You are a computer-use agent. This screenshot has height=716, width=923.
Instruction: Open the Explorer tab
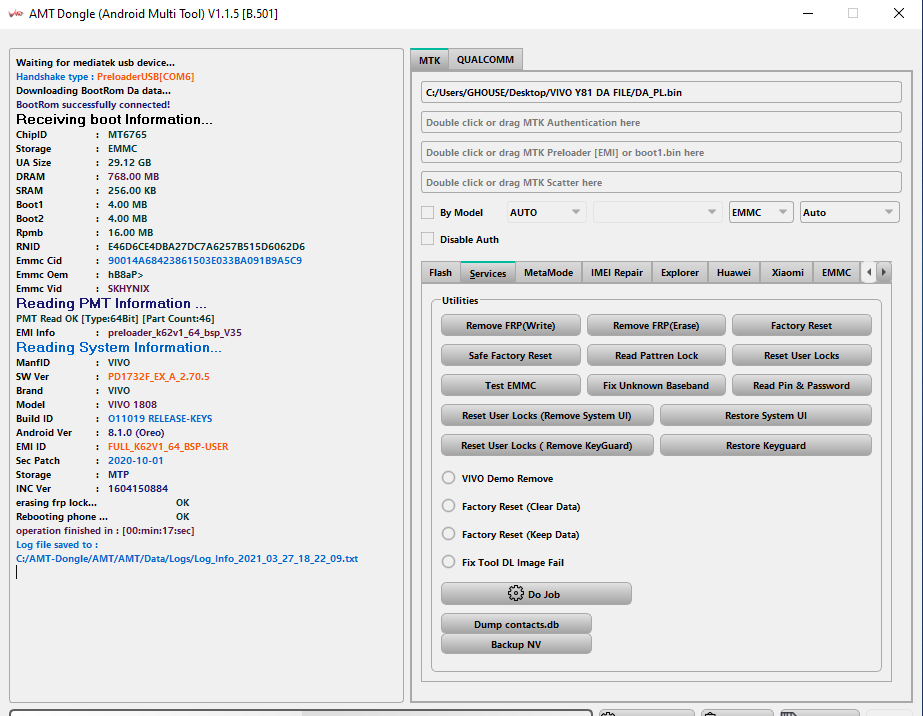click(x=680, y=273)
